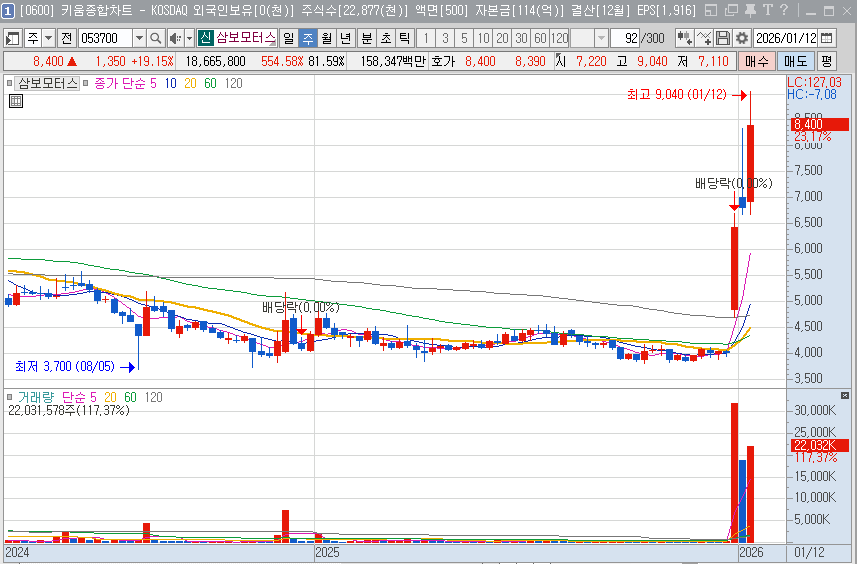Click moving average 60 legend in price chart
This screenshot has width=857, height=564.
click(x=210, y=83)
